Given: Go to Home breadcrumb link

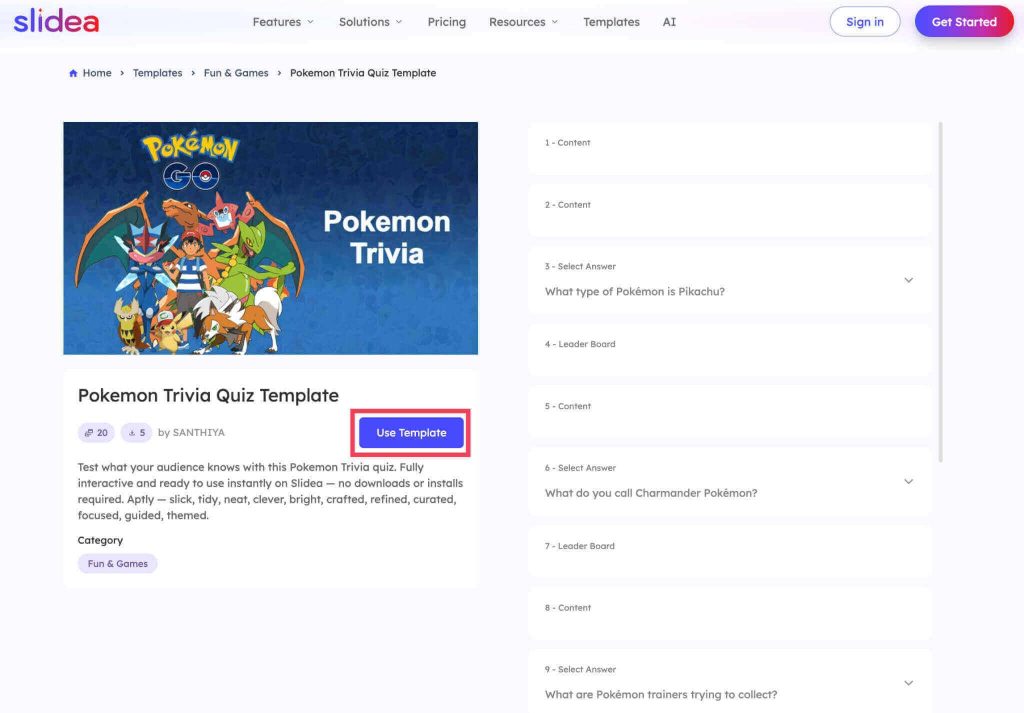Looking at the screenshot, I should 97,73.
